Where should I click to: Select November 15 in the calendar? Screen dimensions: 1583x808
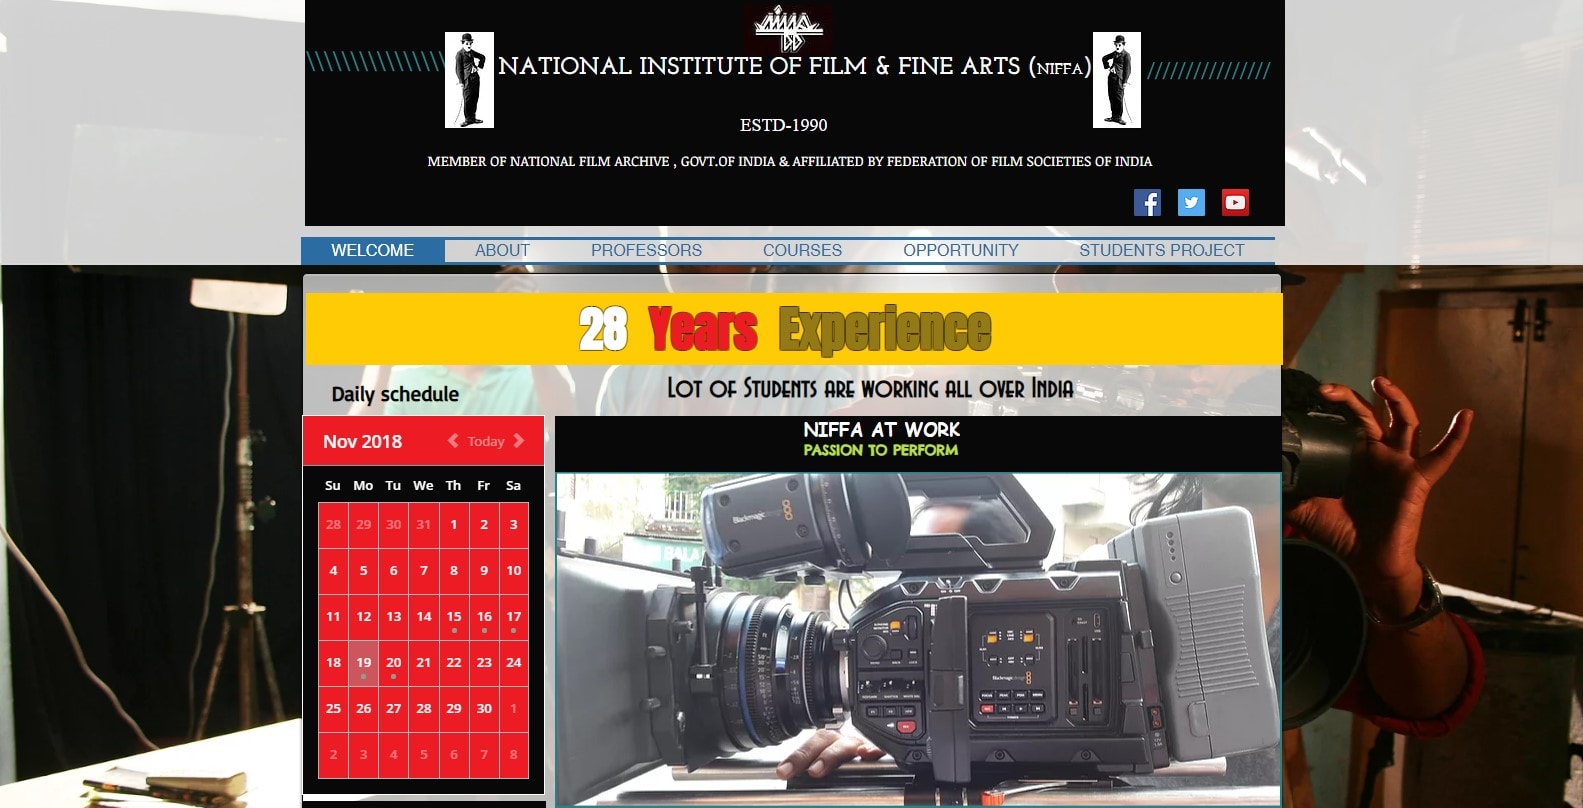pyautogui.click(x=454, y=617)
